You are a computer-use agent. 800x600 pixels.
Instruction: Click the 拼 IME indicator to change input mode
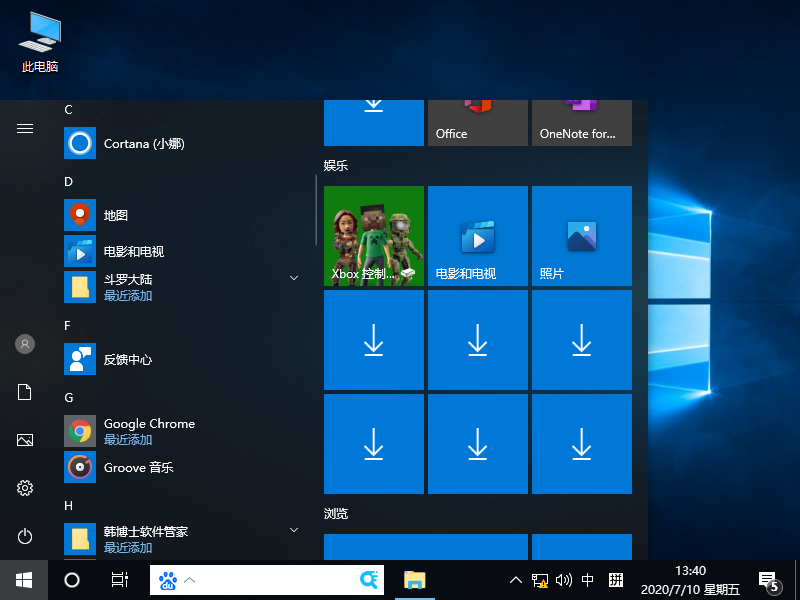(614, 580)
